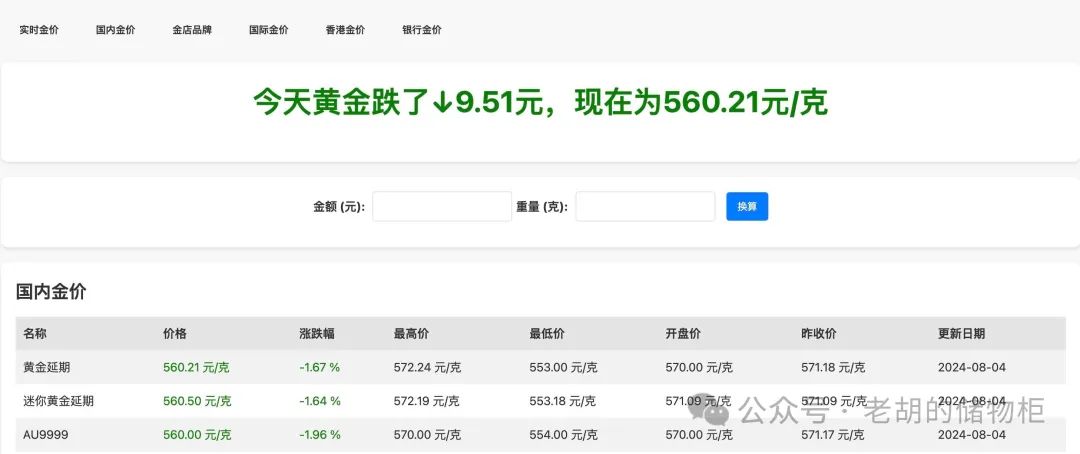Screen dimensions: 1080x454
Task: Click high price 572.24 元/克
Action: tap(427, 367)
